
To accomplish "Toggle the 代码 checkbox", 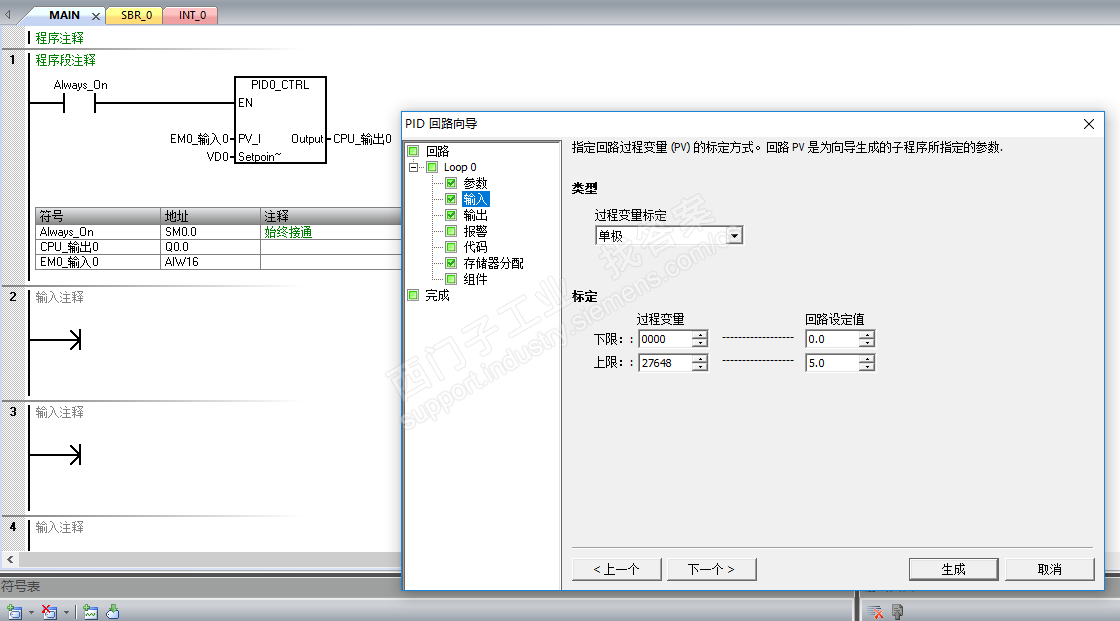I will click(x=451, y=247).
